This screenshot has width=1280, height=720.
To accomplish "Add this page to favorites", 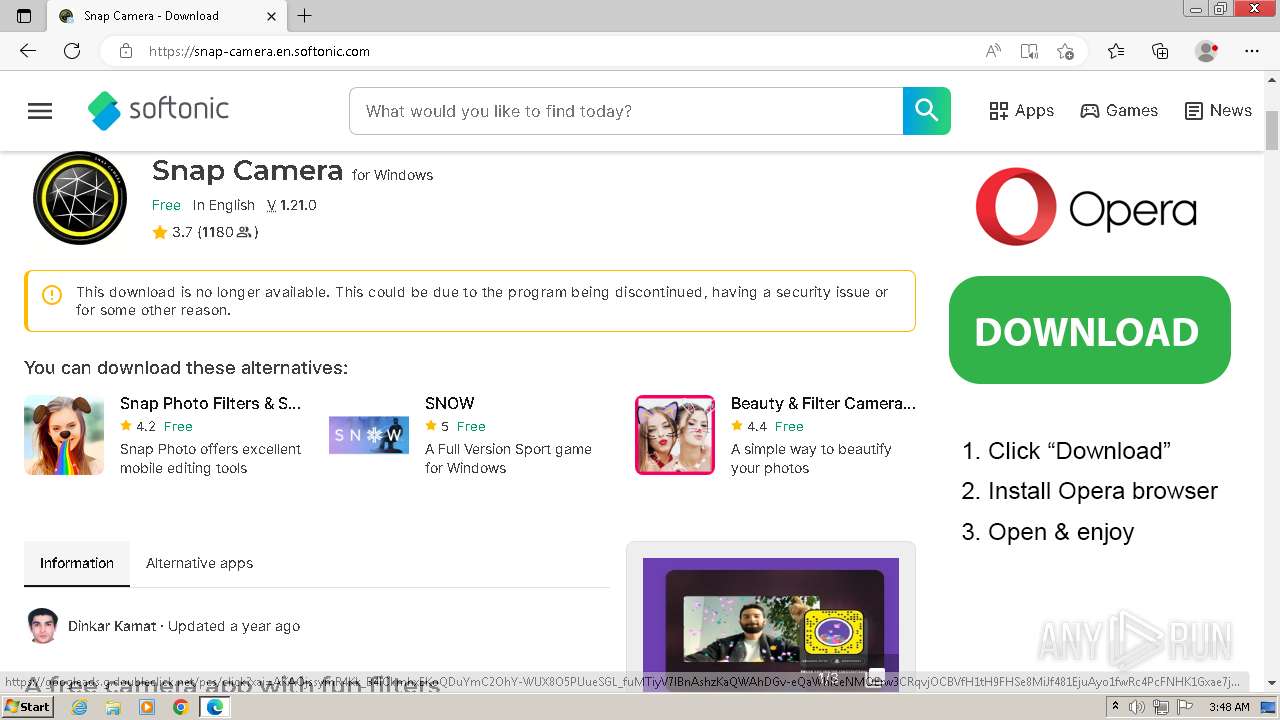I will point(1065,51).
